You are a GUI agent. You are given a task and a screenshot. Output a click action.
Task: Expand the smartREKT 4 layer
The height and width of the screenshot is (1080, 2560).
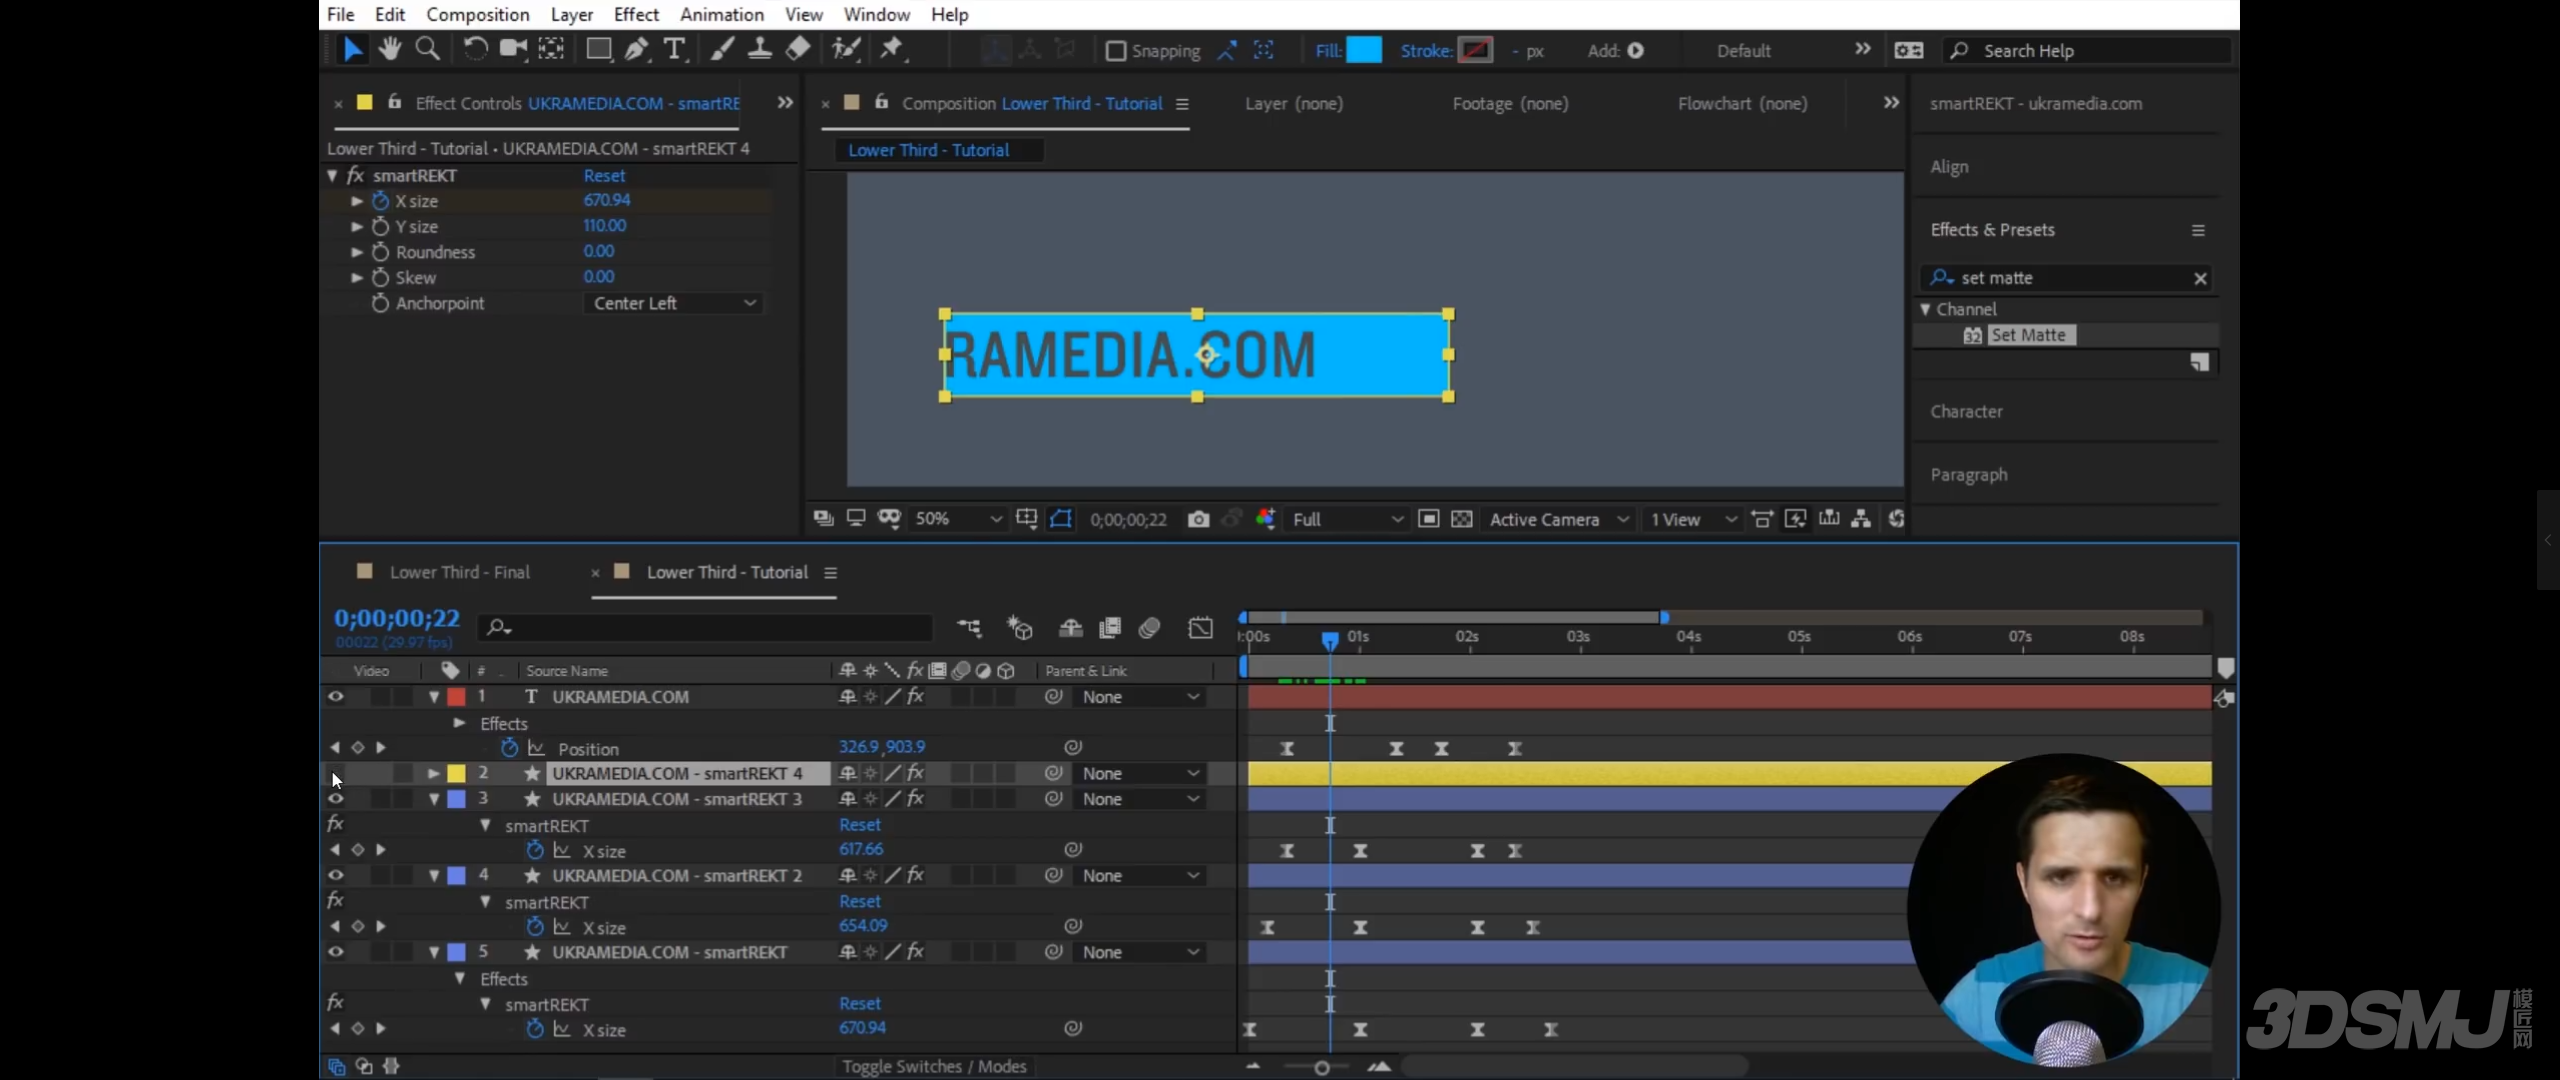click(433, 773)
